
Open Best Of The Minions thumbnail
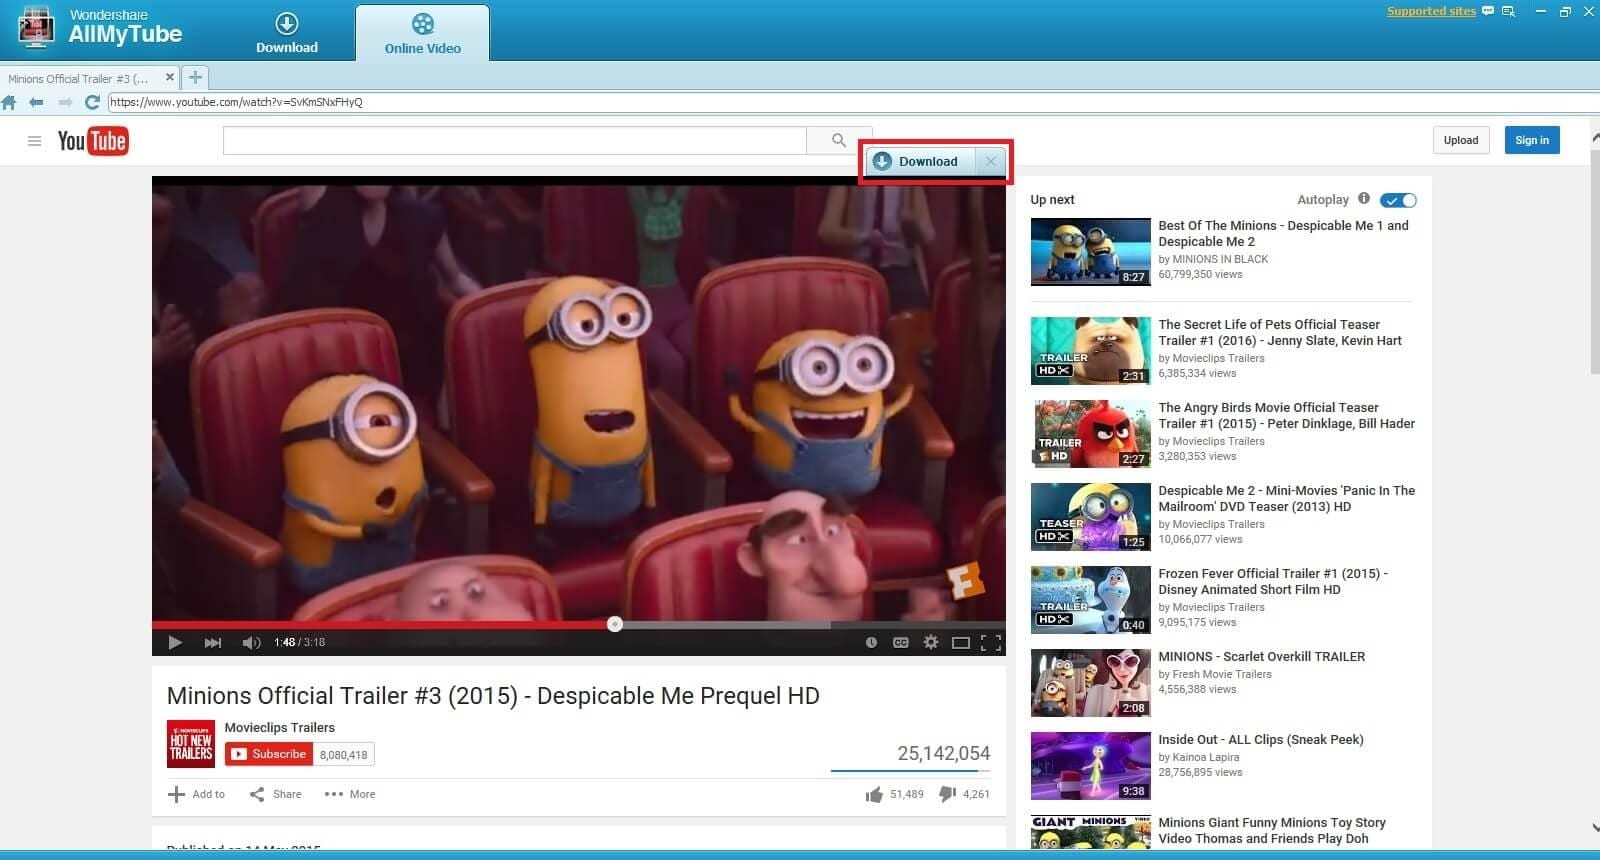(1091, 252)
